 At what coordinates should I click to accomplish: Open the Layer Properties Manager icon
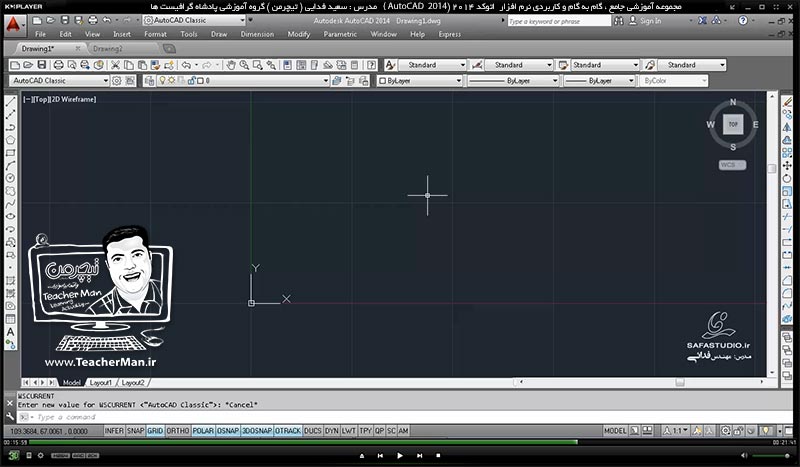[x=149, y=81]
